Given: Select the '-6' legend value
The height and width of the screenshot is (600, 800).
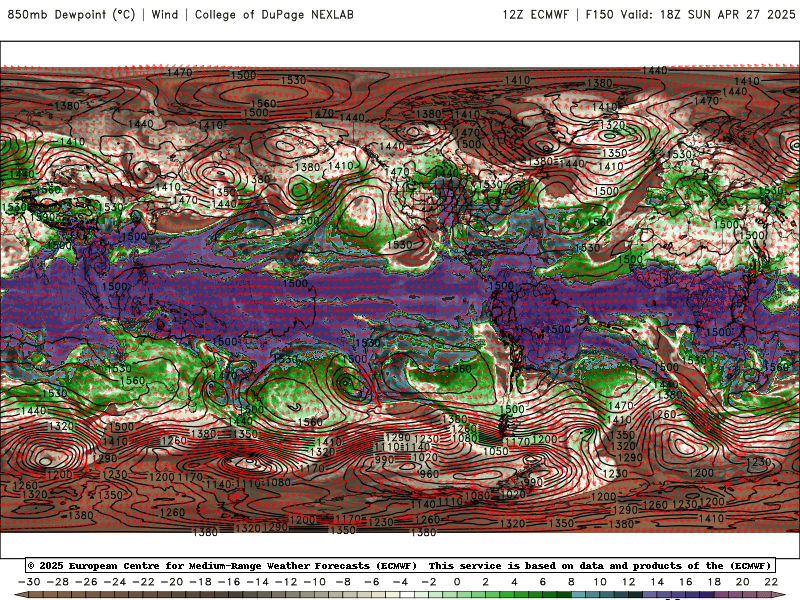Looking at the screenshot, I should (371, 582).
